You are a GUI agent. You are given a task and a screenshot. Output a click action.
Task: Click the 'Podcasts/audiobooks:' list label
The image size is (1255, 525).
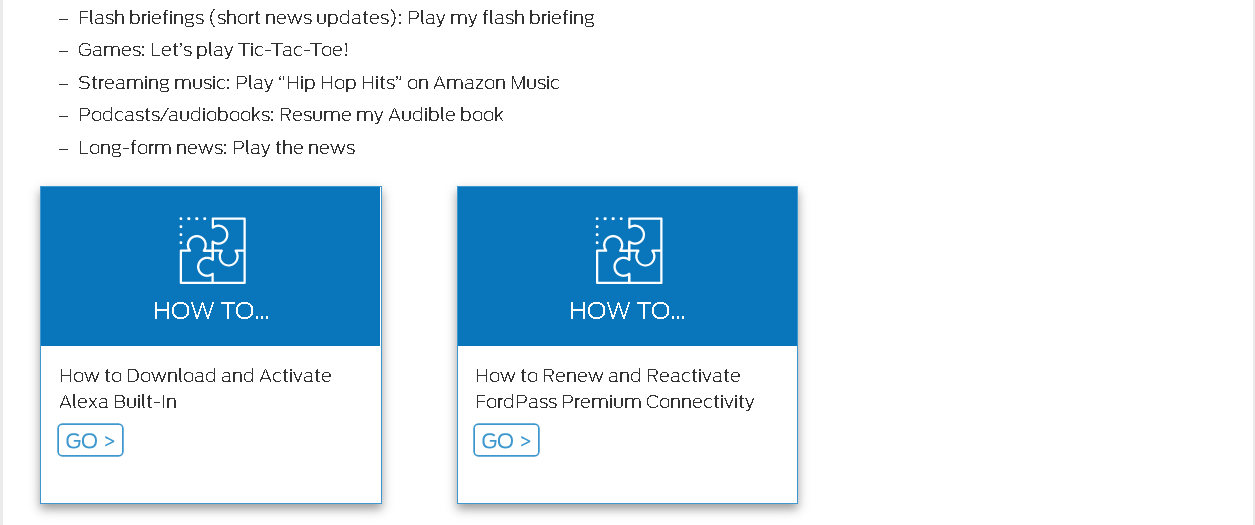(175, 115)
